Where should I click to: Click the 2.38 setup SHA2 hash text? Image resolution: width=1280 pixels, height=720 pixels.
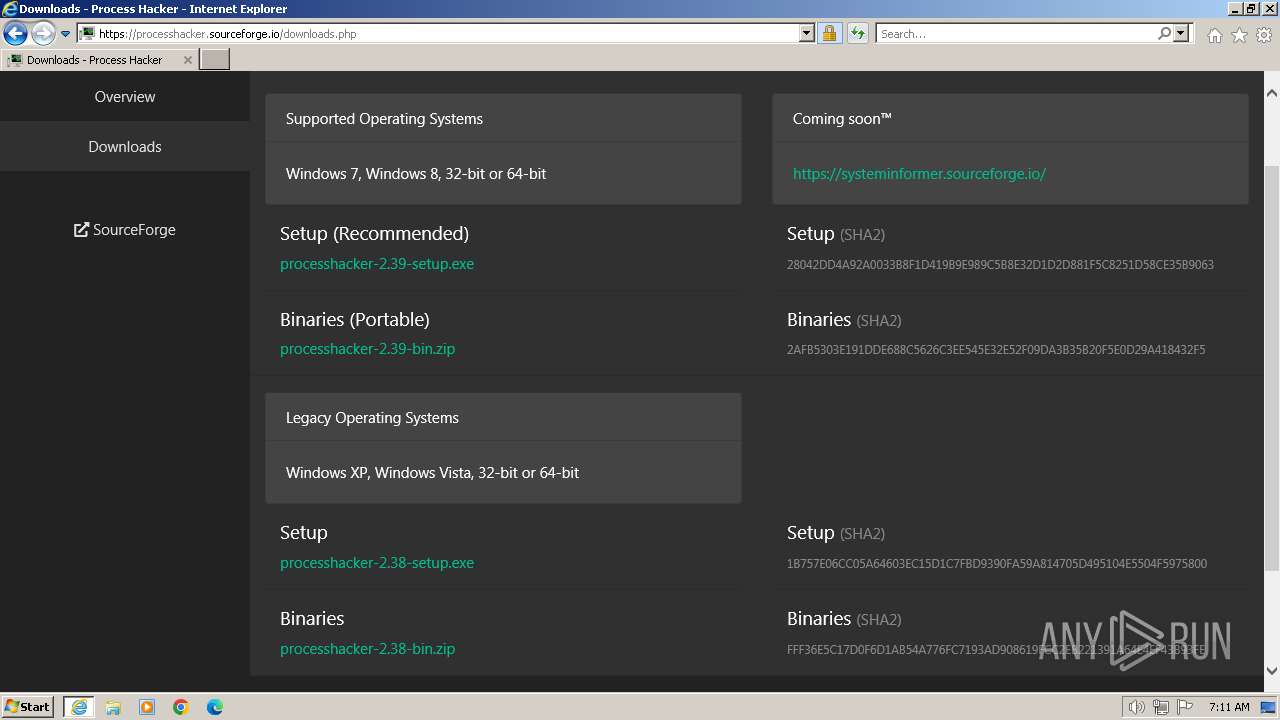pos(997,564)
